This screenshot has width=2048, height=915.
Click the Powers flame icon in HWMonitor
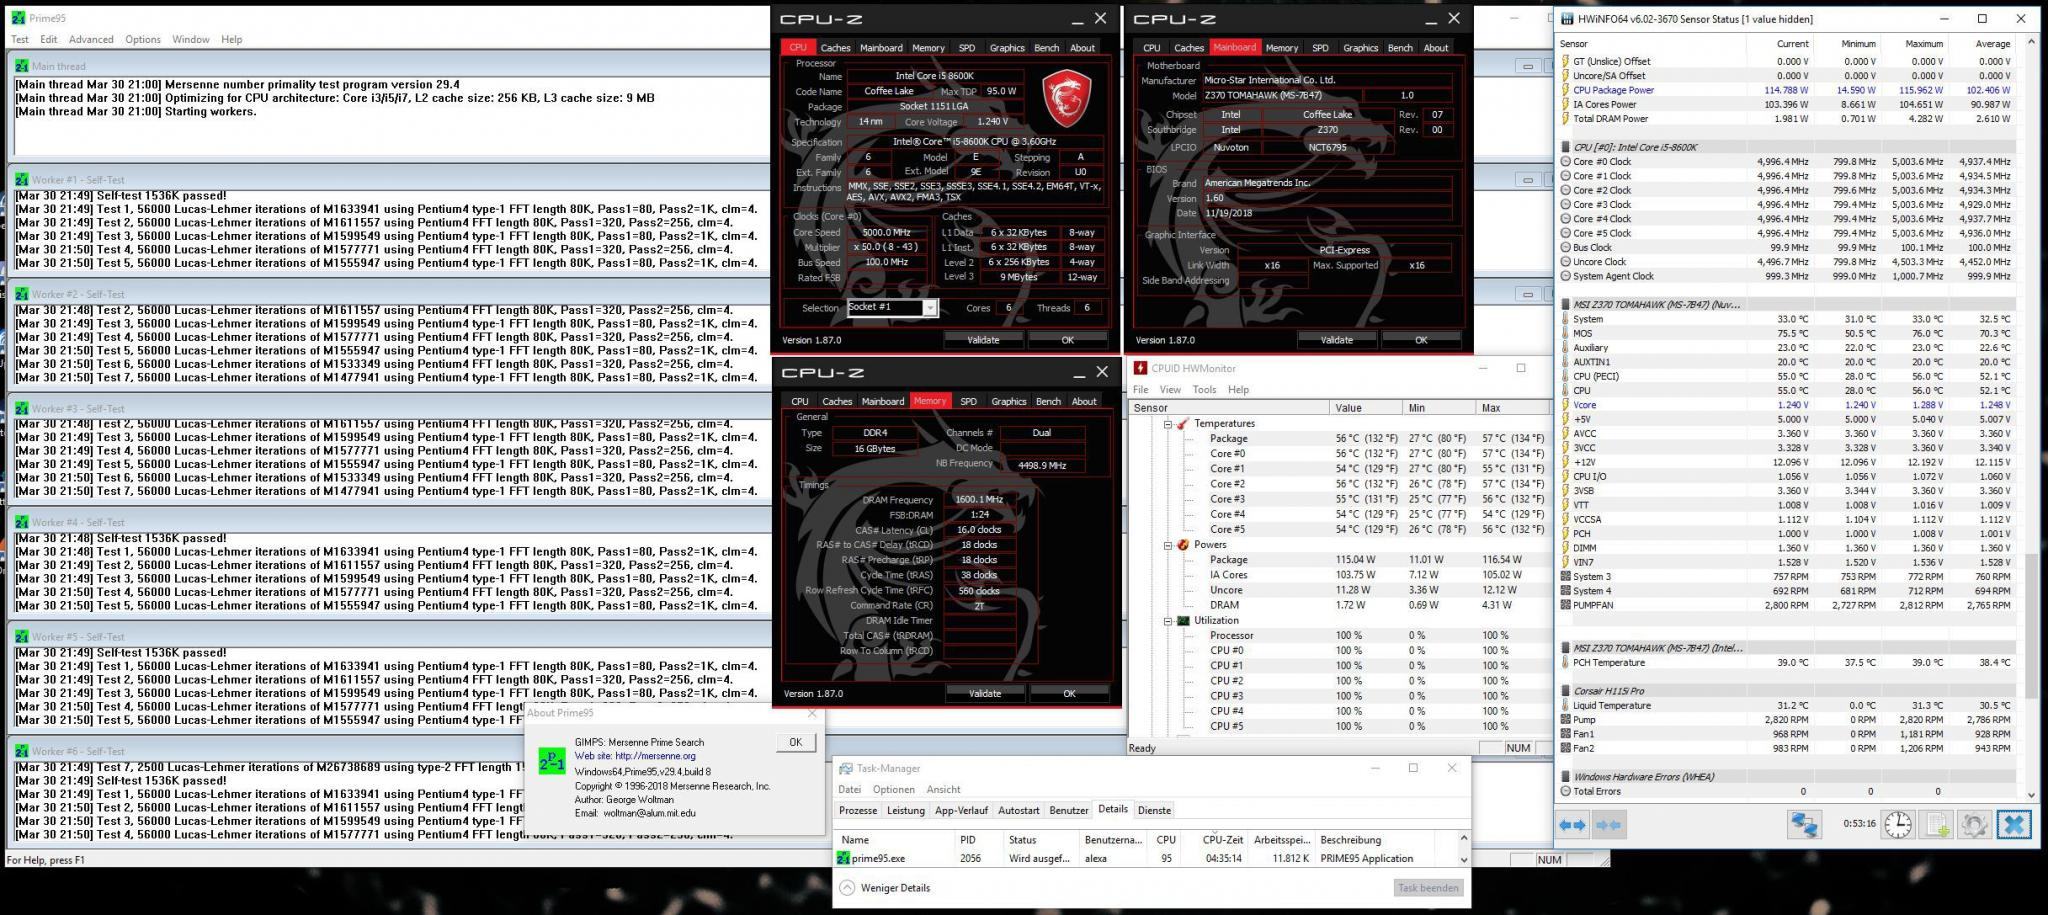[x=1182, y=545]
